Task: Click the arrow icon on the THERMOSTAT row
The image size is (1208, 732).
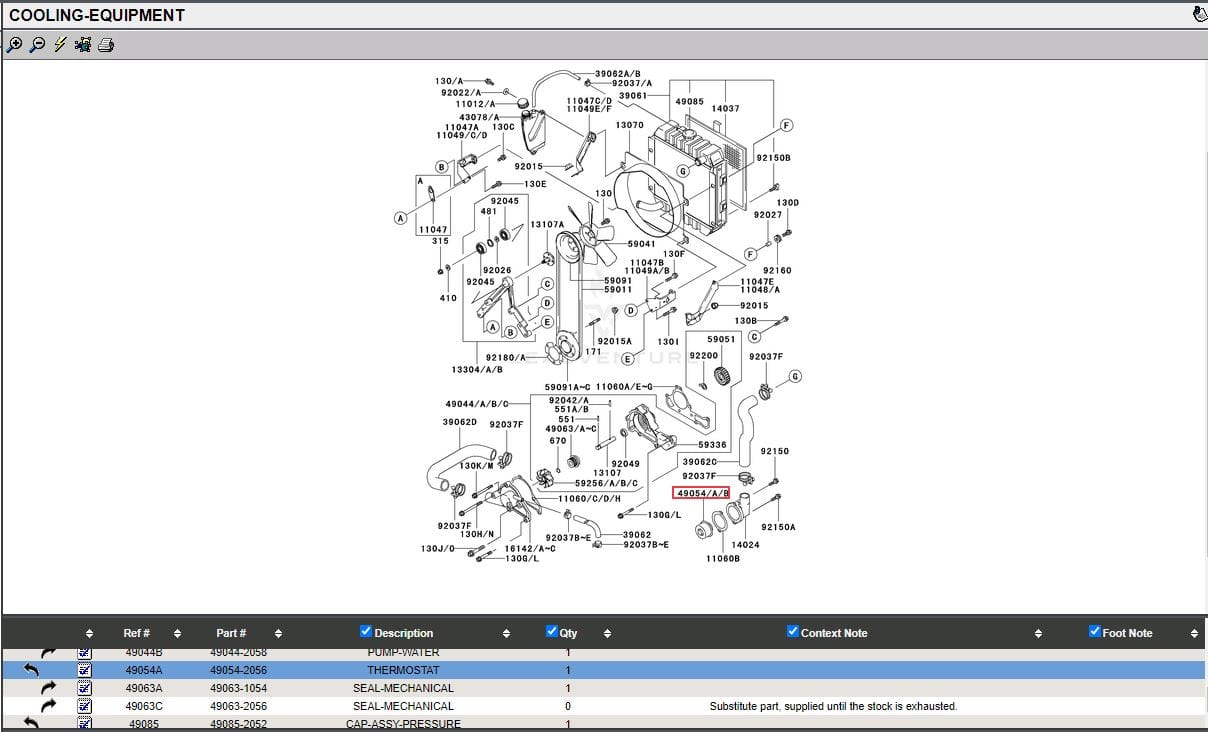Action: pyautogui.click(x=32, y=670)
